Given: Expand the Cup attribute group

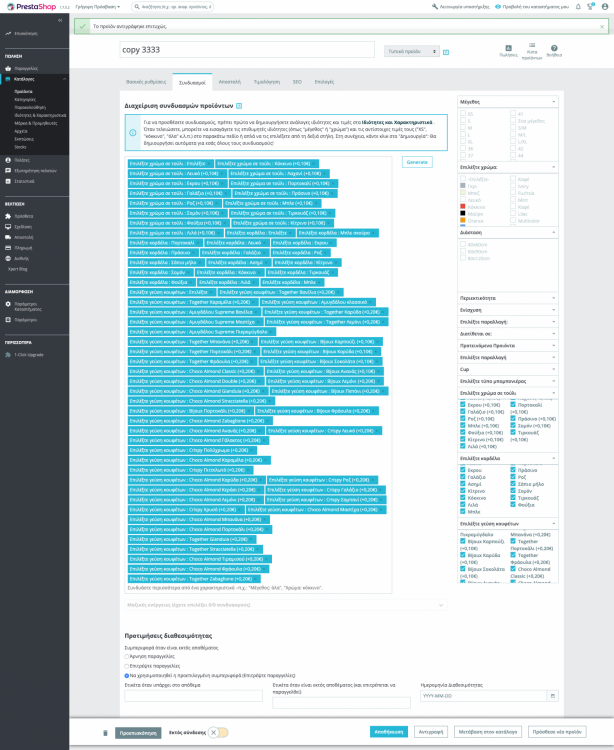Looking at the screenshot, I should (508, 369).
